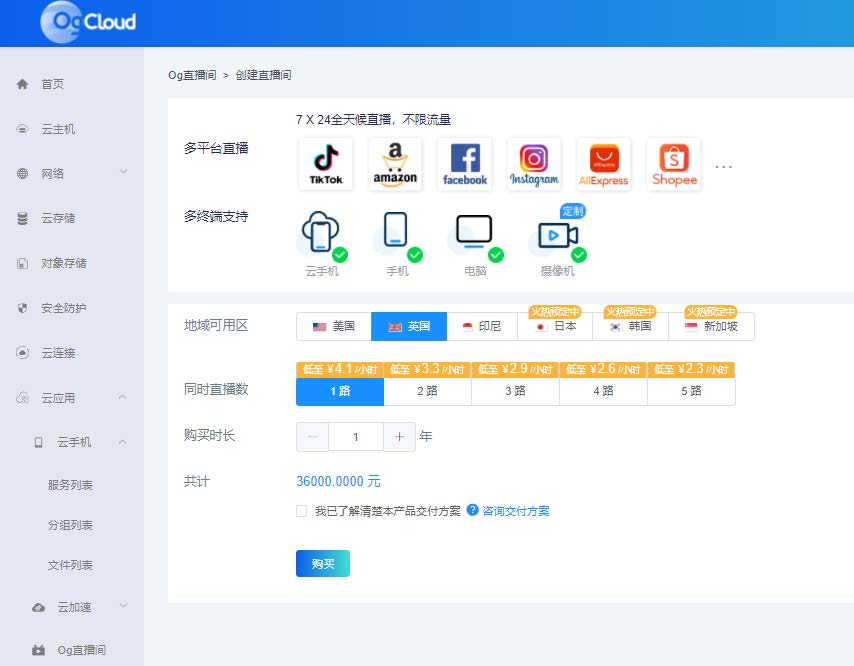
Task: Open 文件列表 submenu item
Action: point(72,565)
